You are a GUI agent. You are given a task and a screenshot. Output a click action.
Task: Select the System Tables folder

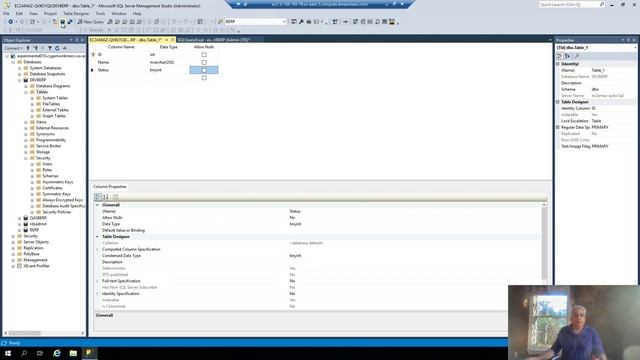click(55, 98)
